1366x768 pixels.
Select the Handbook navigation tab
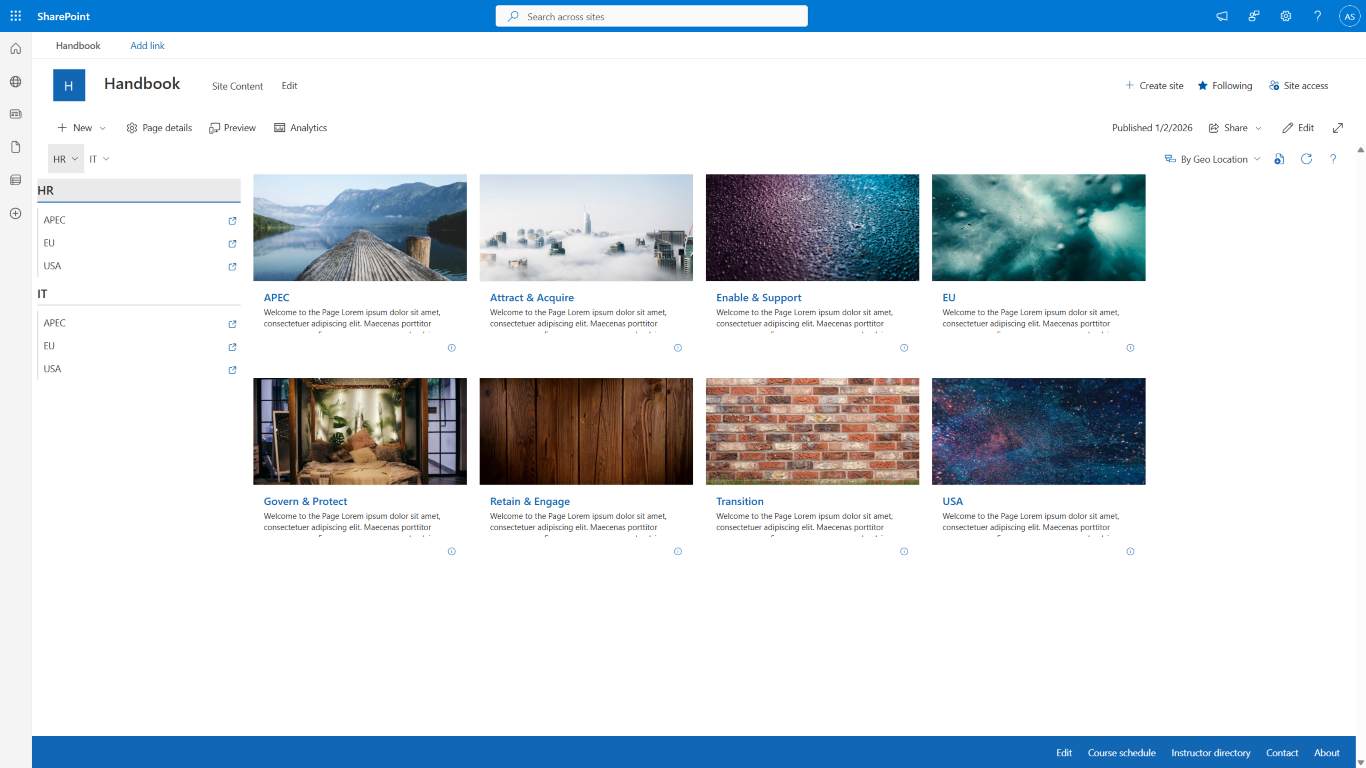[78, 46]
